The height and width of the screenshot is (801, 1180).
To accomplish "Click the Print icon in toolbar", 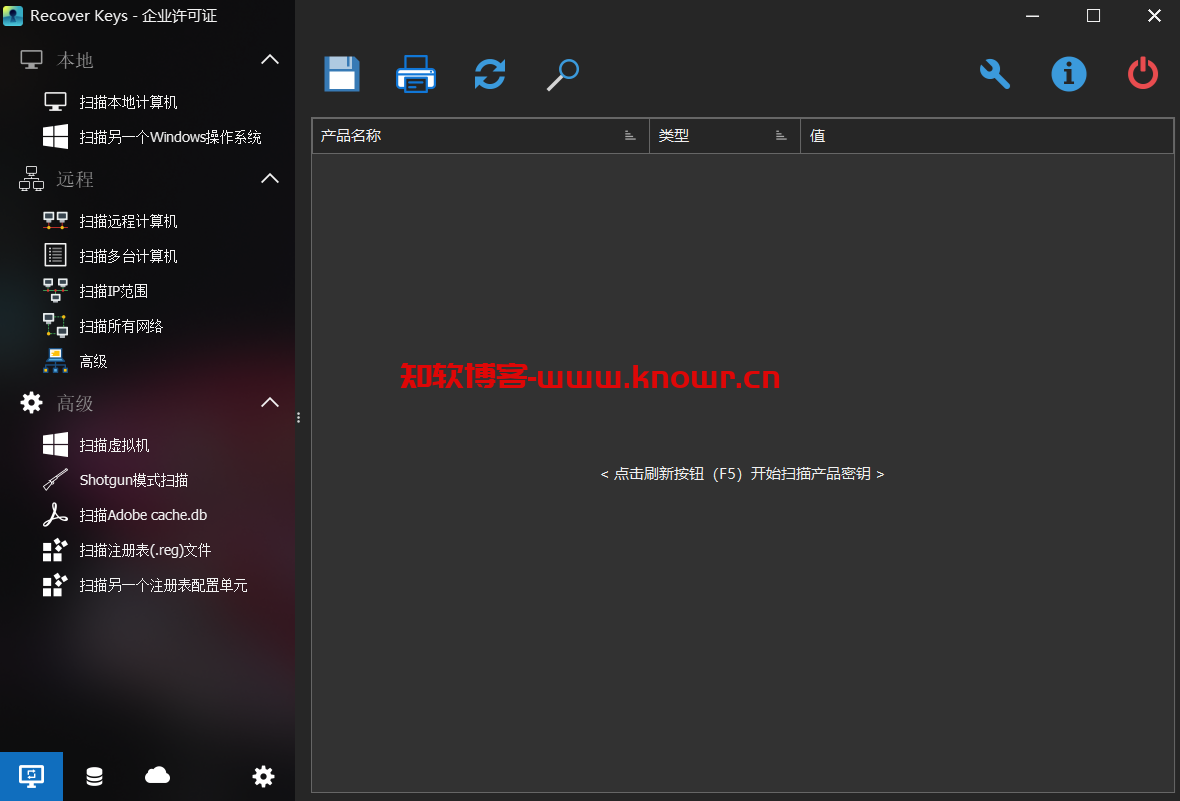I will pyautogui.click(x=415, y=74).
